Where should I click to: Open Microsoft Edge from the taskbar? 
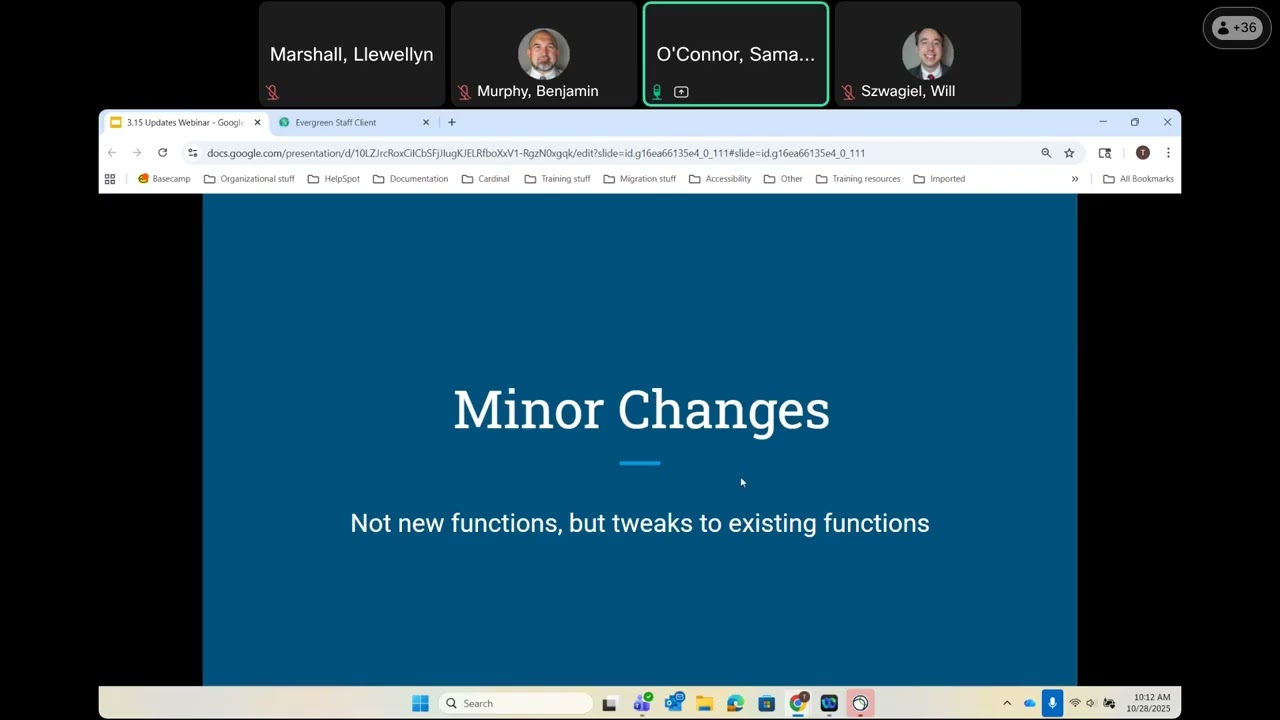tap(736, 703)
